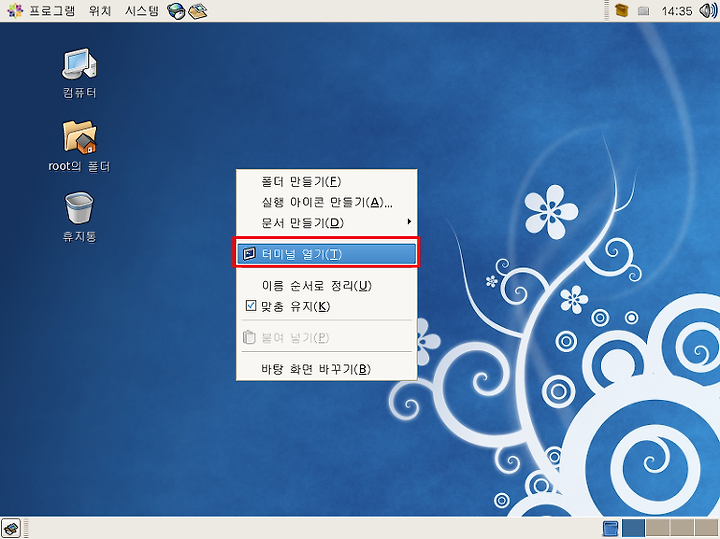Choose 폴더 만들기(F) from context menu

click(x=326, y=181)
